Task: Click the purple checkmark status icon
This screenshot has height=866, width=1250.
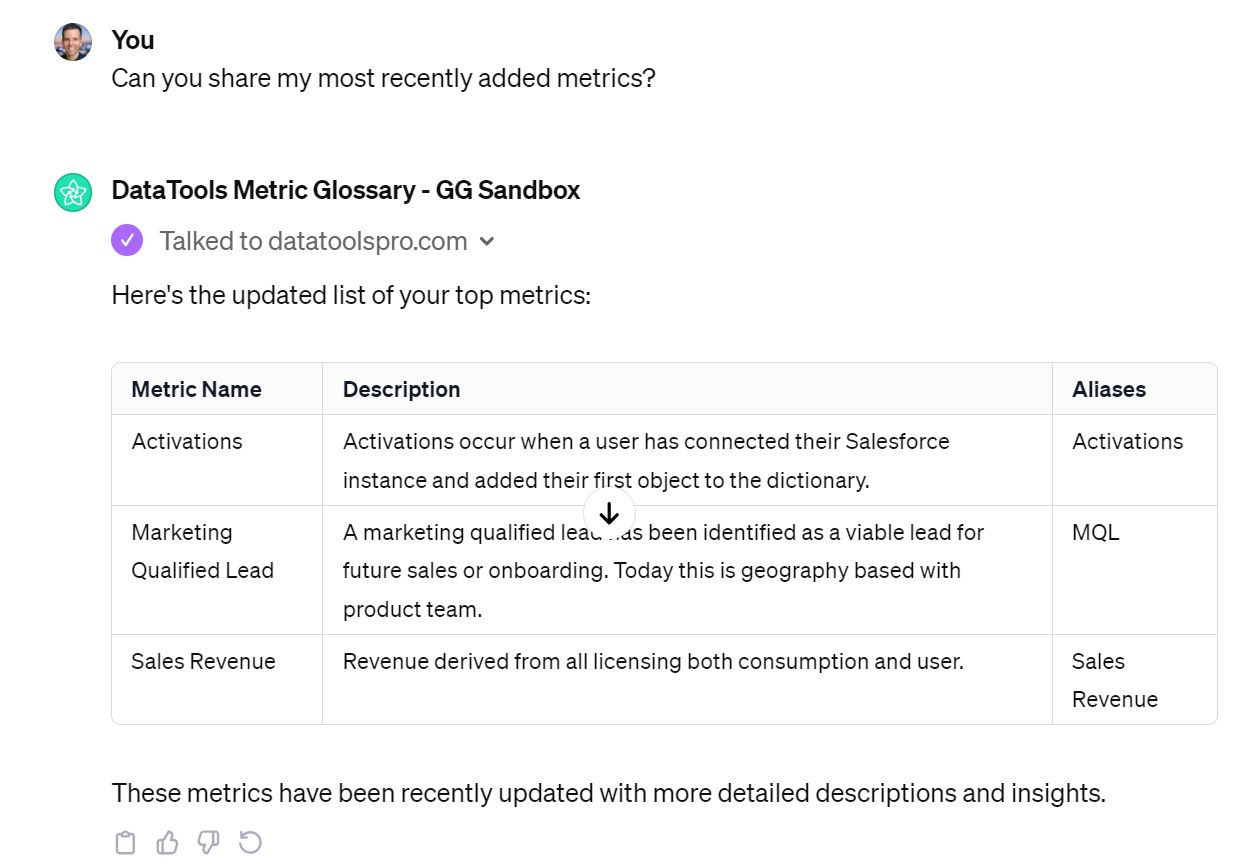Action: tap(127, 241)
